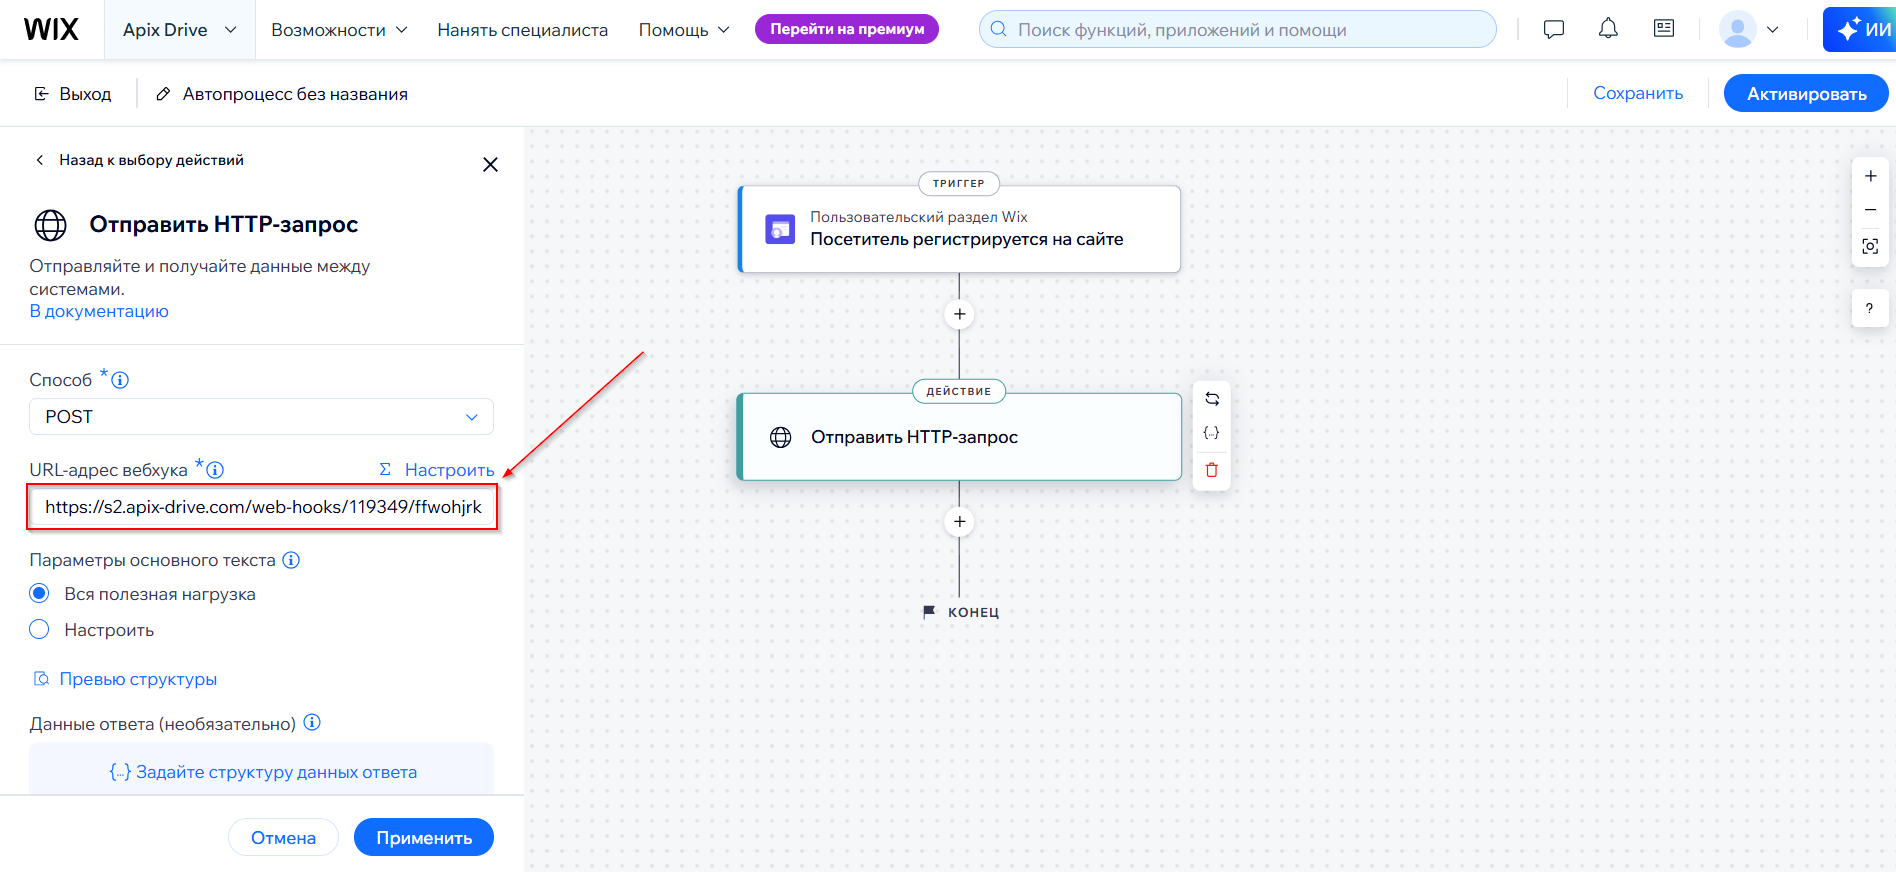Screen dimensions: 1896x872
Task: Open Нанять специалиста menu item
Action: pyautogui.click(x=522, y=30)
